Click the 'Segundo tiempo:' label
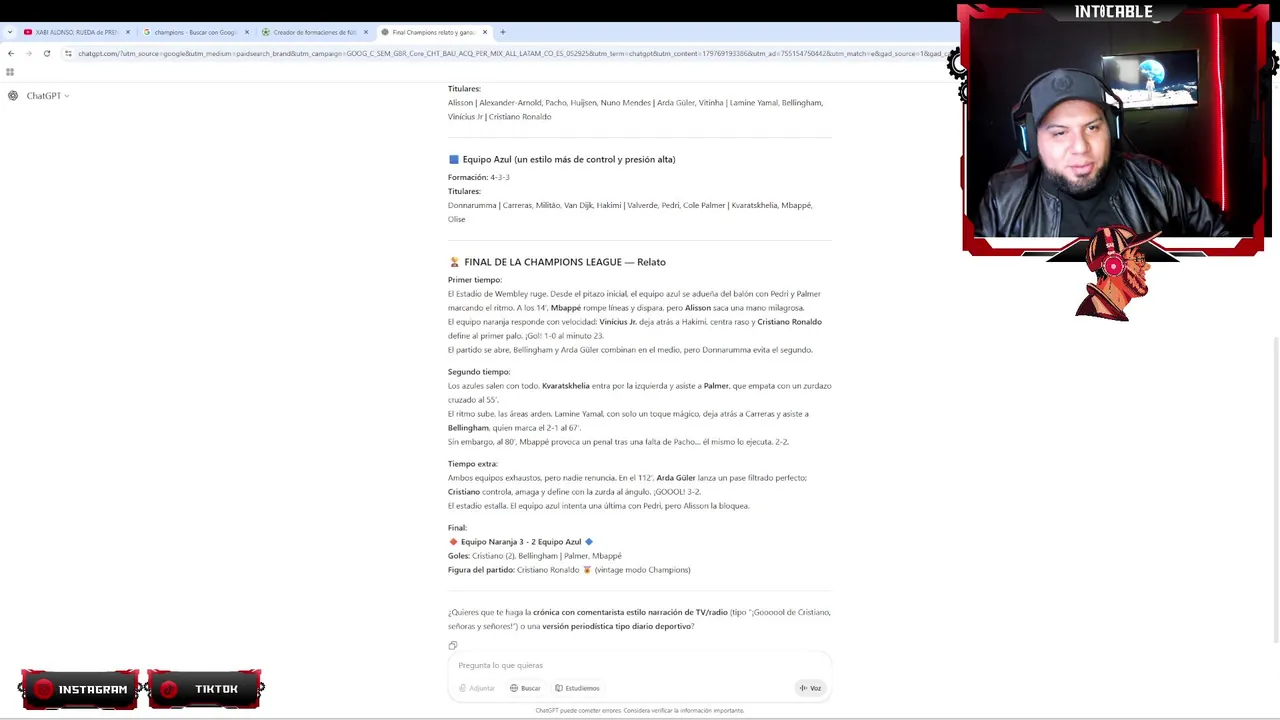 479,372
